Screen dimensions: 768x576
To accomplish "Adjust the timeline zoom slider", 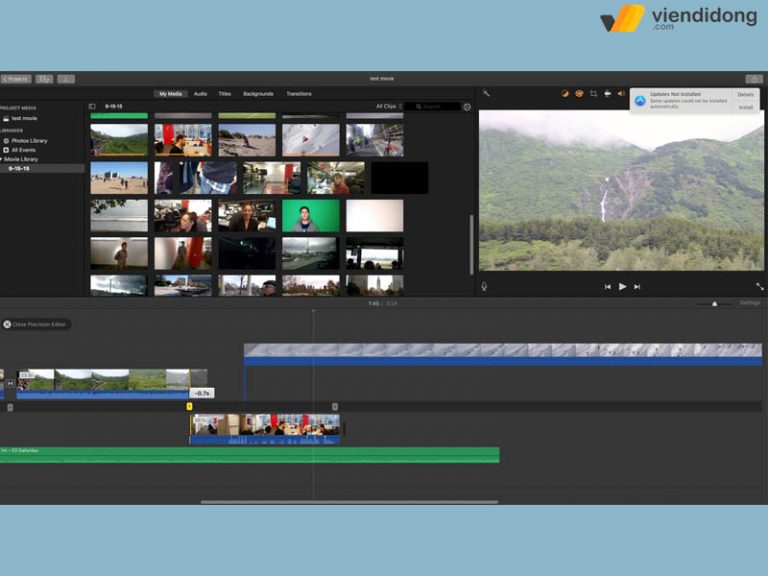I will pos(714,304).
